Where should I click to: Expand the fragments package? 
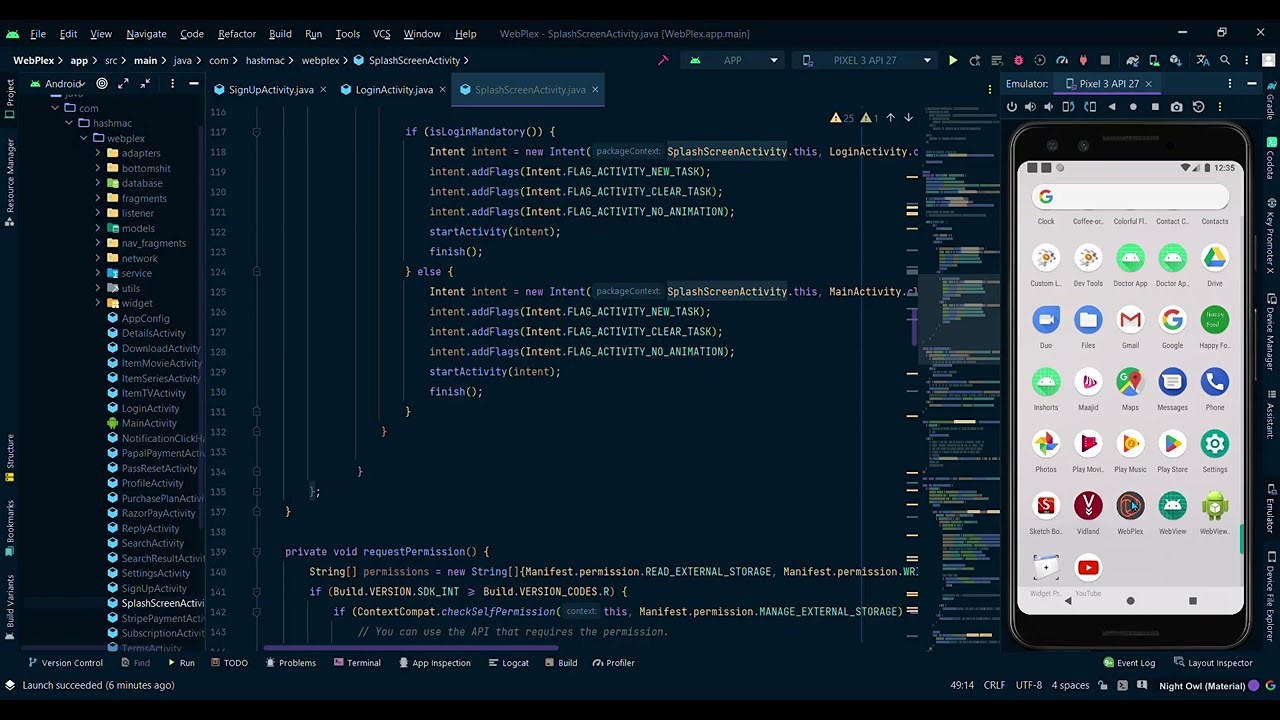98,198
